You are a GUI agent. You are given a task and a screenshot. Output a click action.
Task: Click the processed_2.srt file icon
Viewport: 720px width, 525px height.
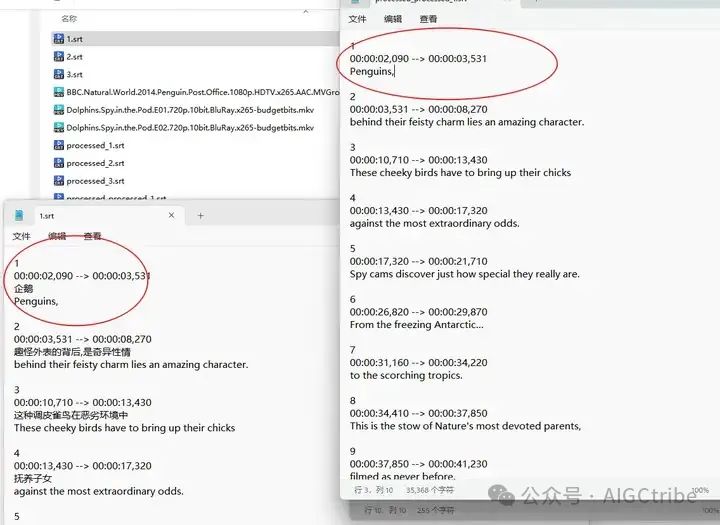(58, 163)
